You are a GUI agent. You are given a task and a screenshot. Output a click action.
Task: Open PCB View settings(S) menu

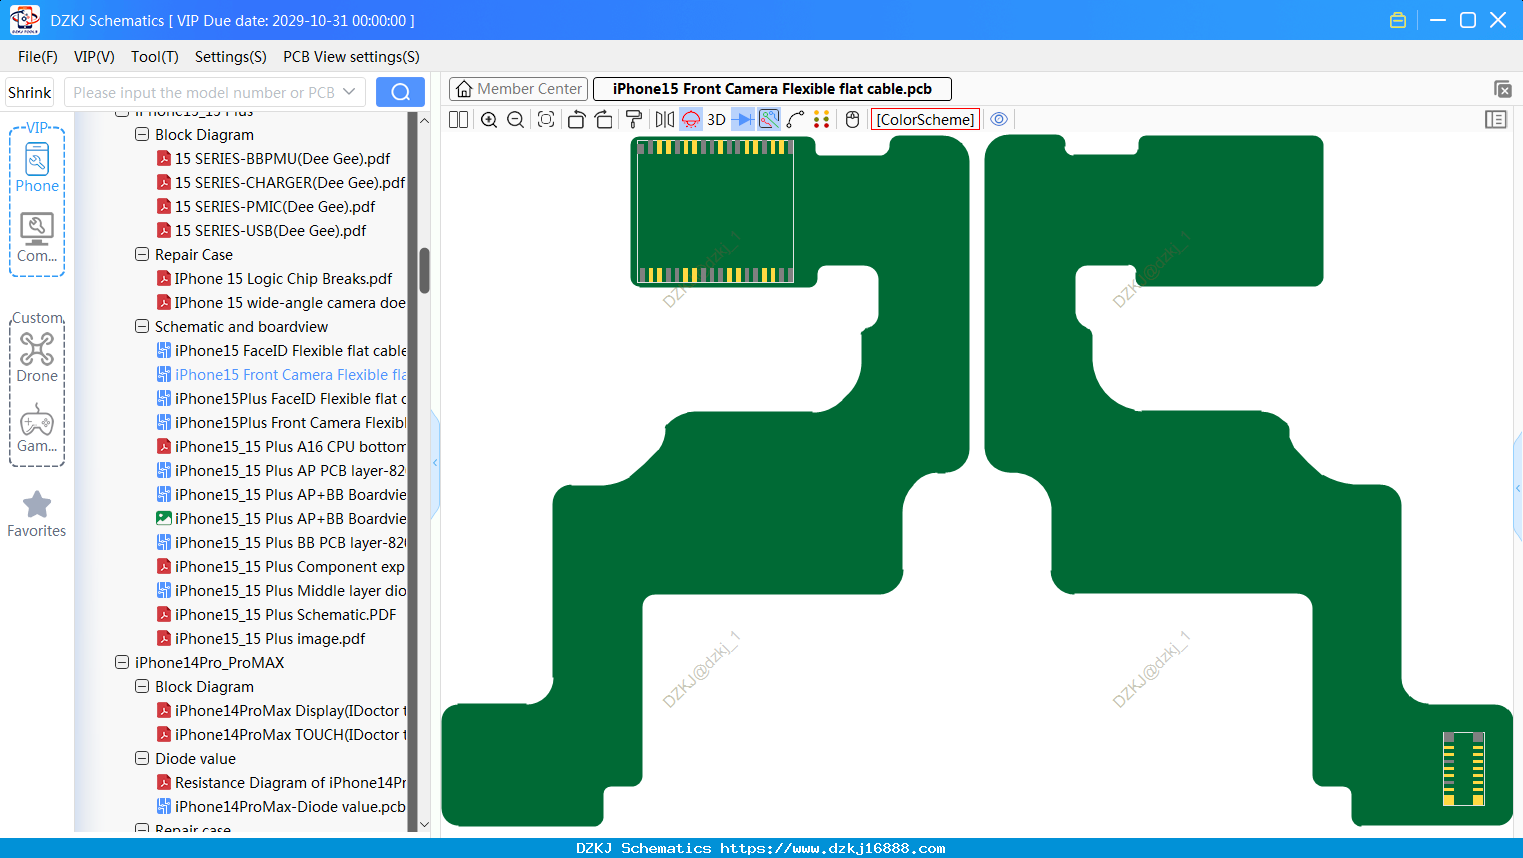point(351,57)
